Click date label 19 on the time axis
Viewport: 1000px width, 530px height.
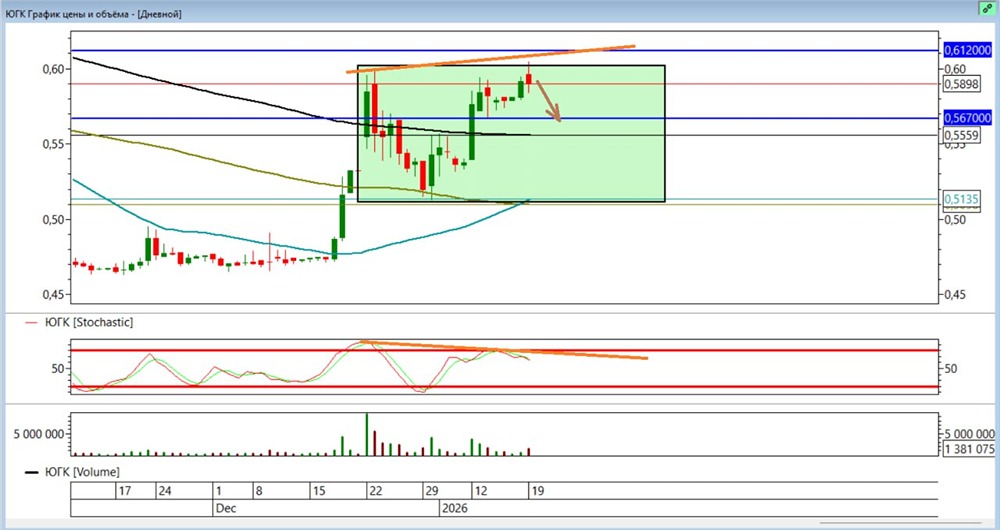click(x=536, y=492)
